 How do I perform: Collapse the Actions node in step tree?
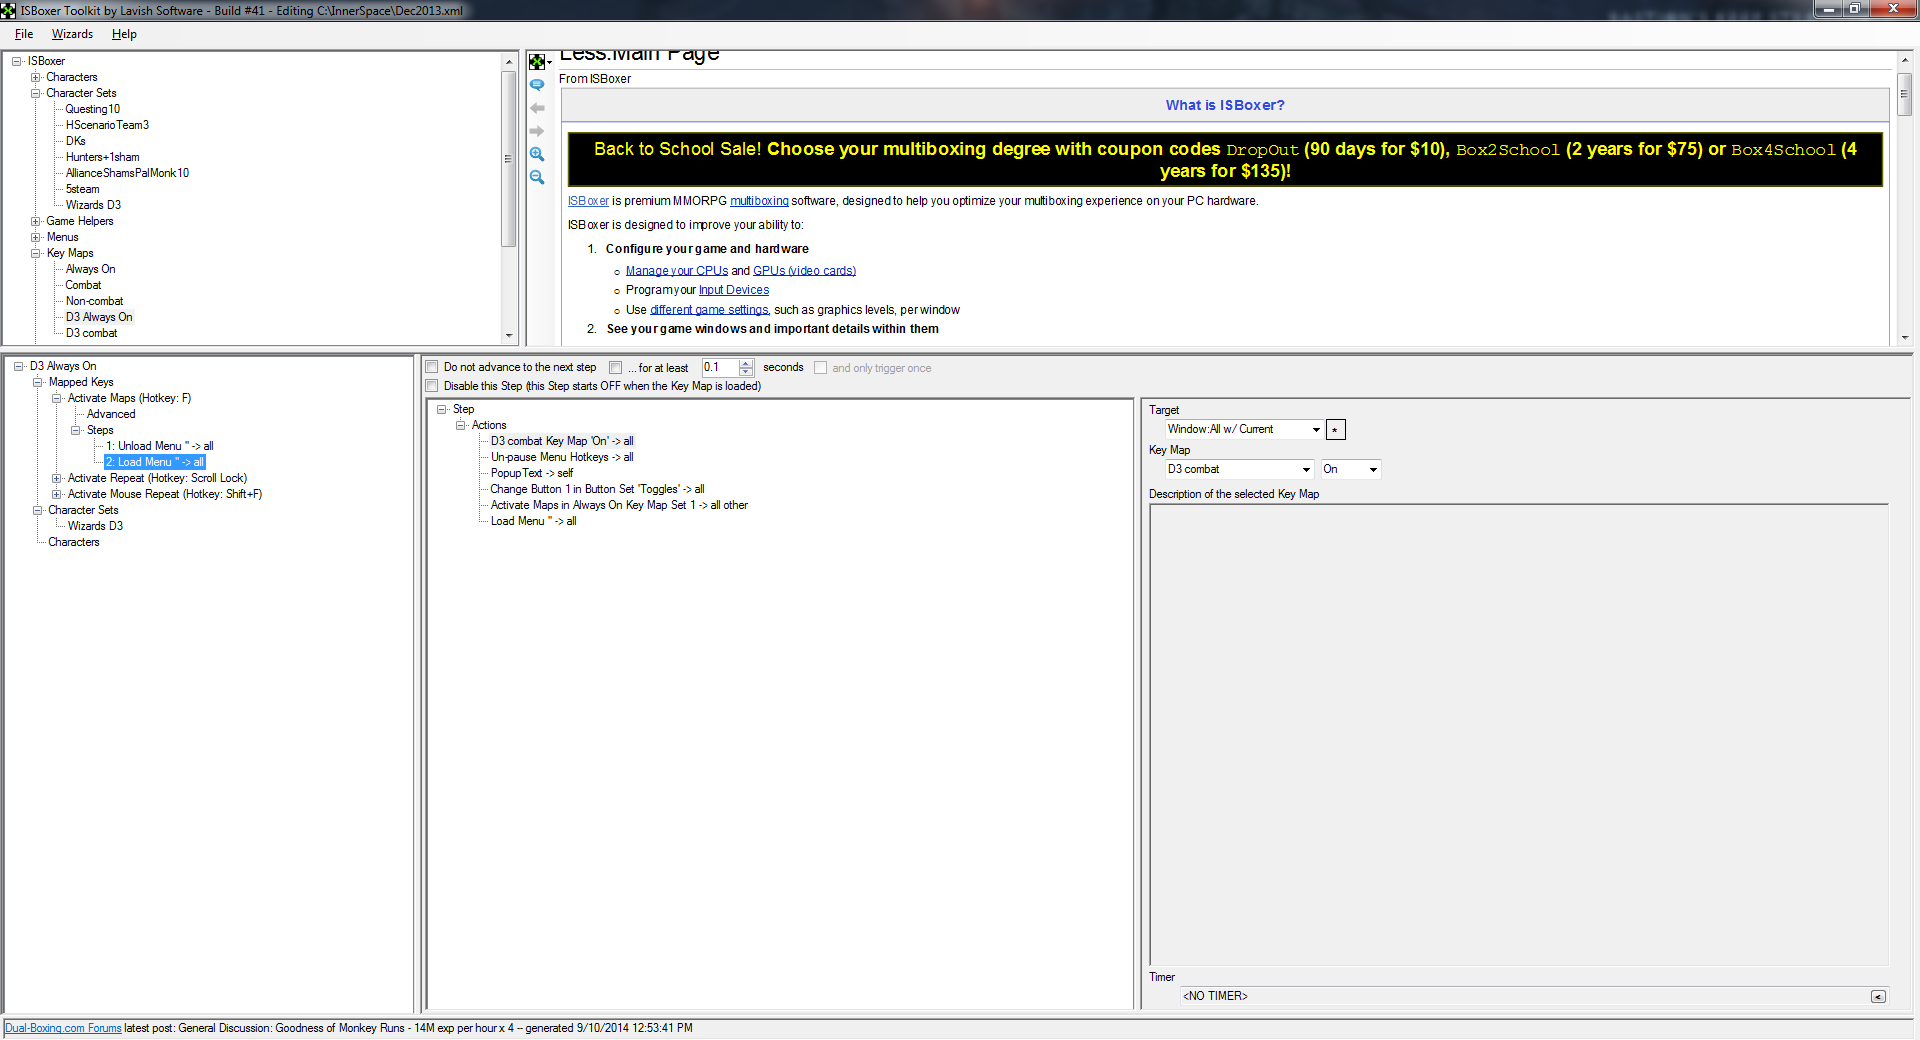tap(461, 425)
